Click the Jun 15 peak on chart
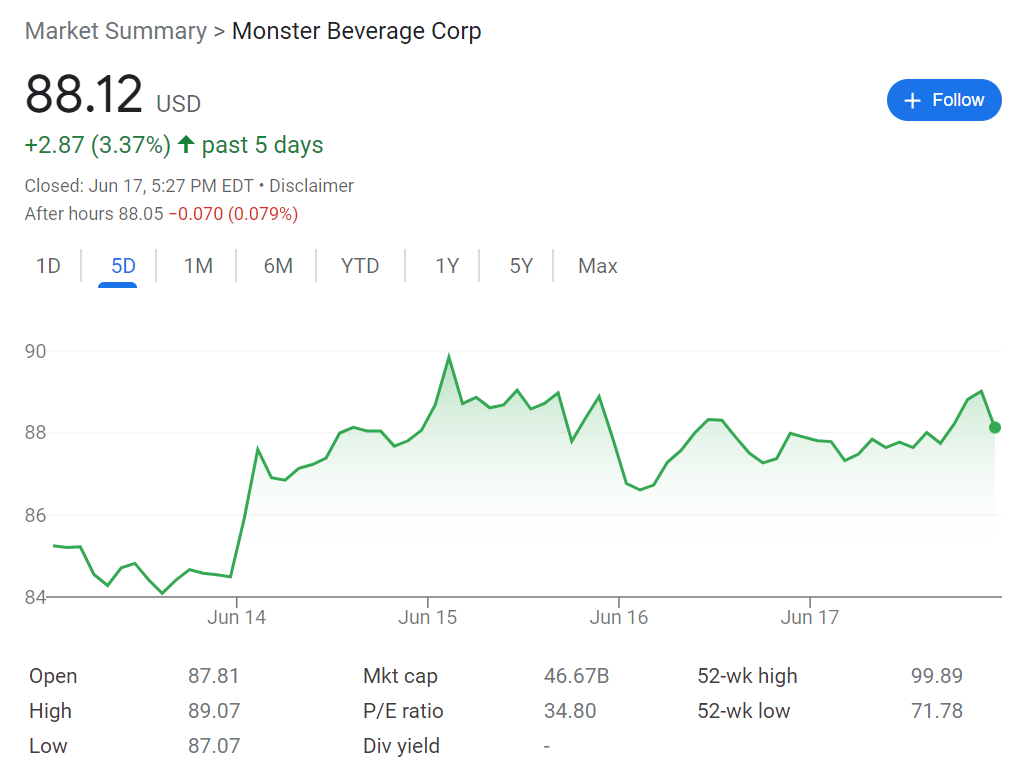1031x777 pixels. 449,357
